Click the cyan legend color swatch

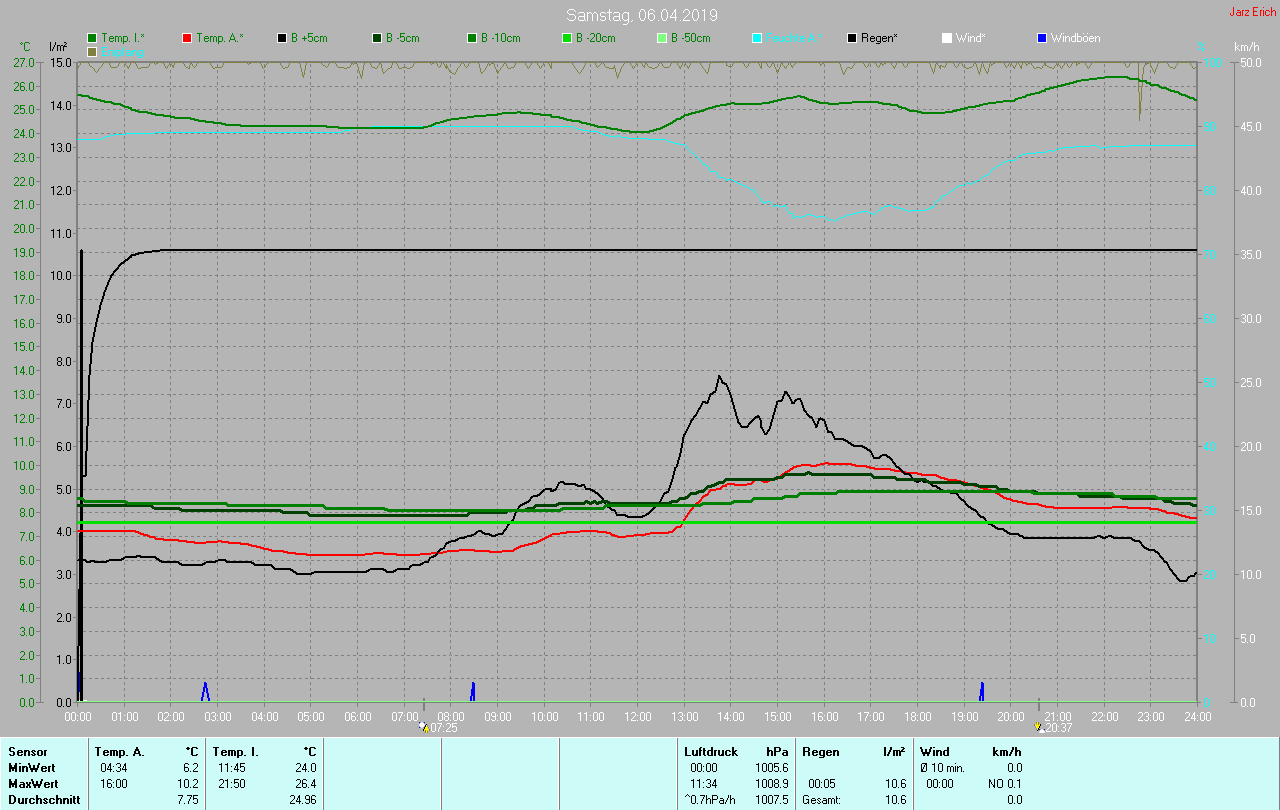pyautogui.click(x=757, y=38)
